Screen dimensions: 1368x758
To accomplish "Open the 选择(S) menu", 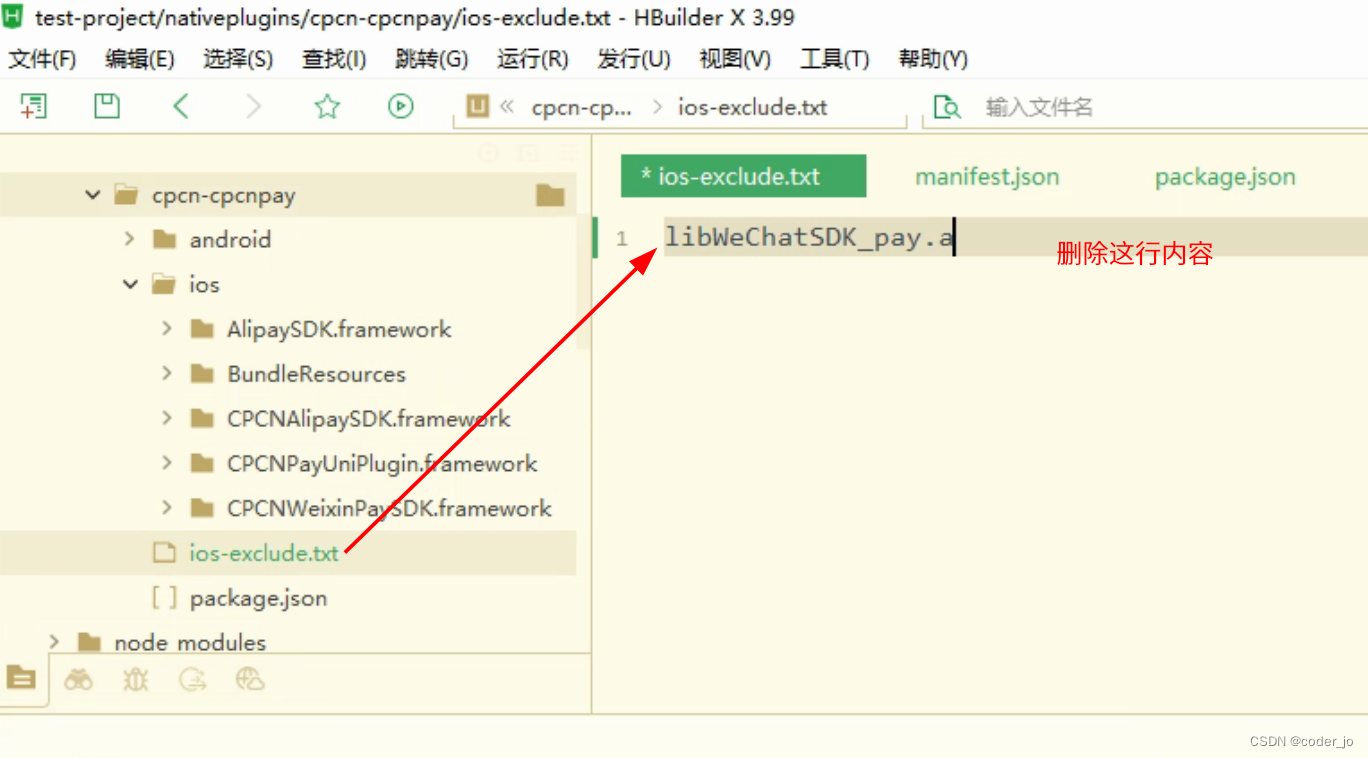I will point(238,59).
